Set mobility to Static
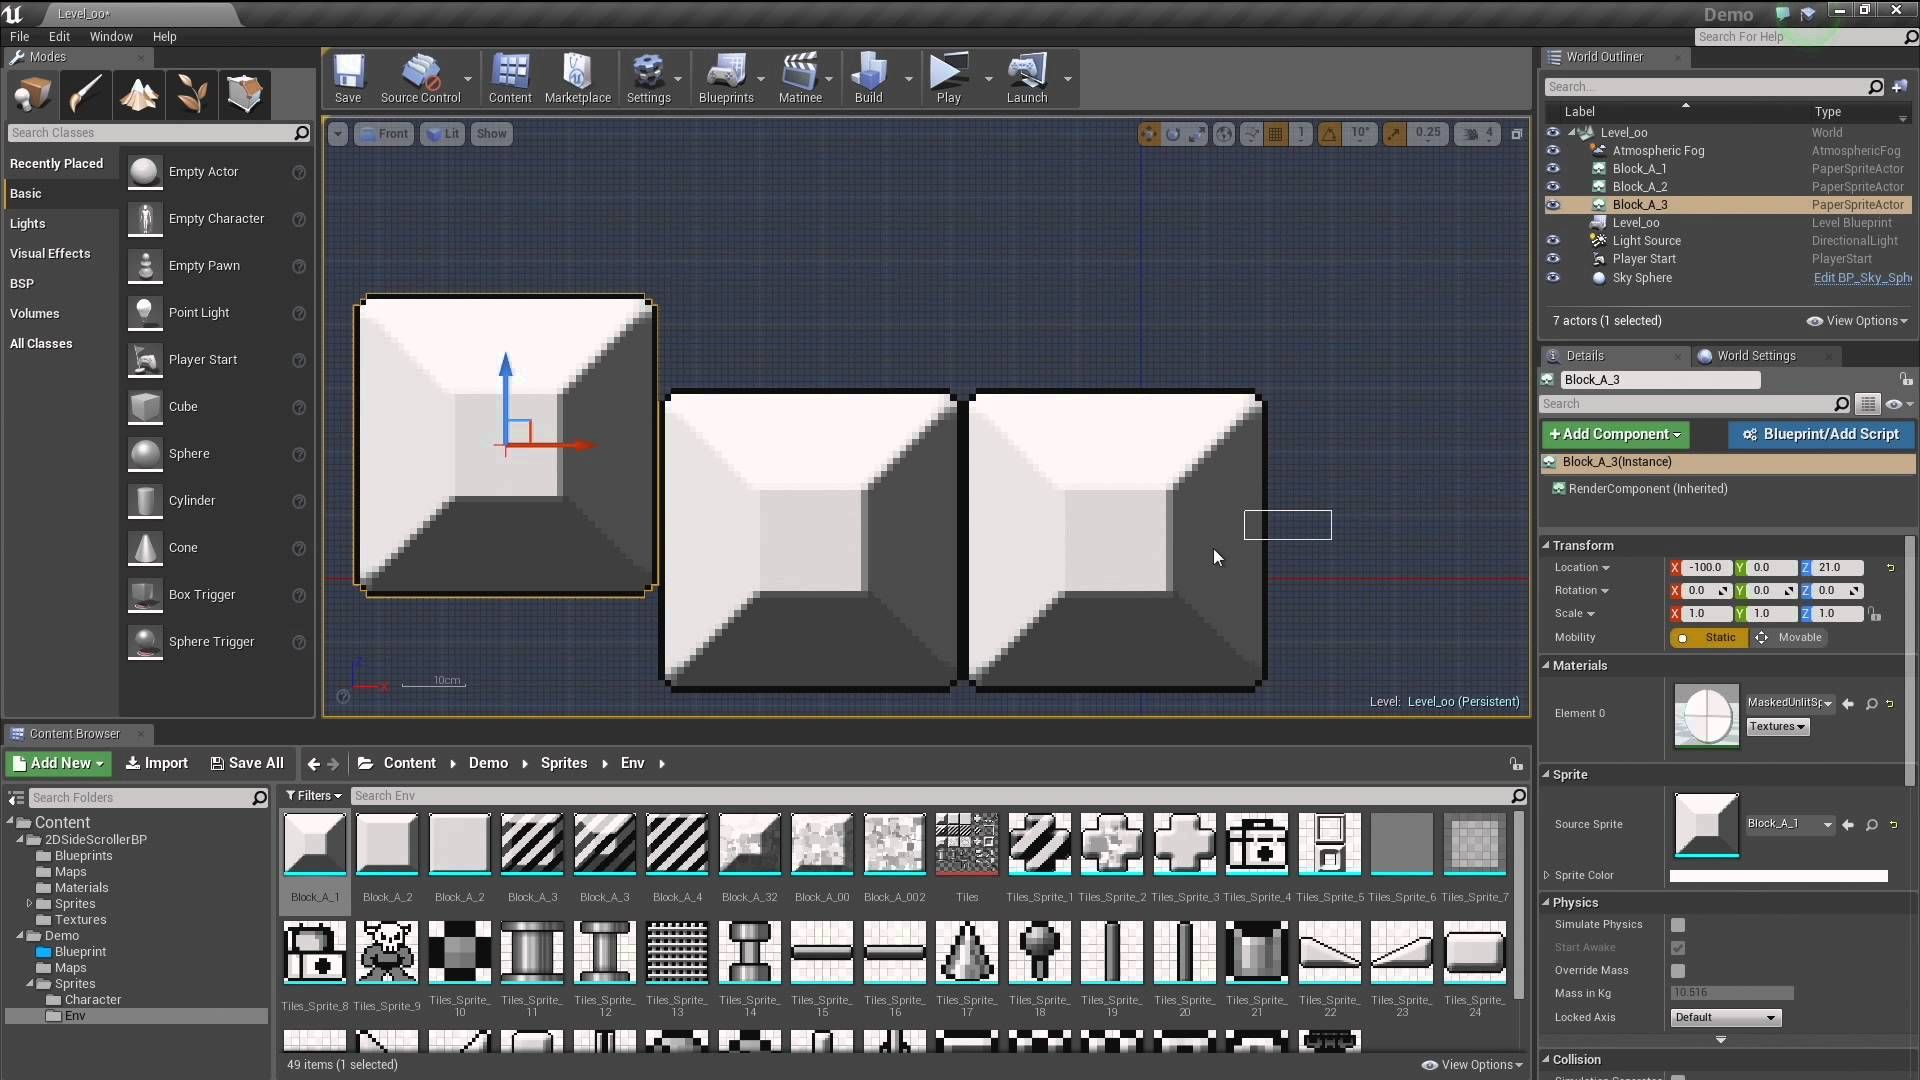This screenshot has width=1920, height=1080. tap(1709, 638)
